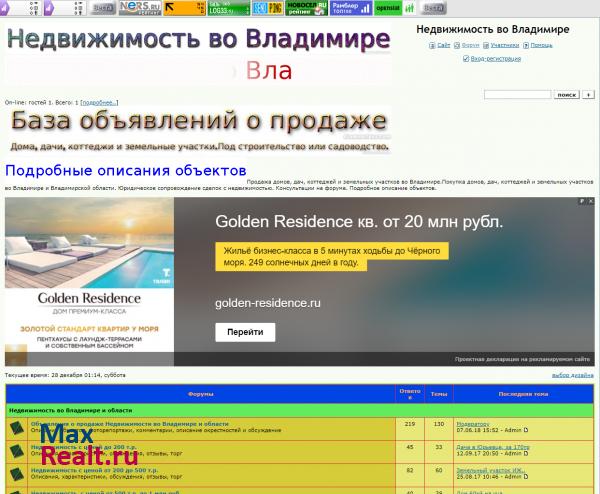Click the folder icon of до 200 т.р. row
The height and width of the screenshot is (494, 600).
point(17,452)
